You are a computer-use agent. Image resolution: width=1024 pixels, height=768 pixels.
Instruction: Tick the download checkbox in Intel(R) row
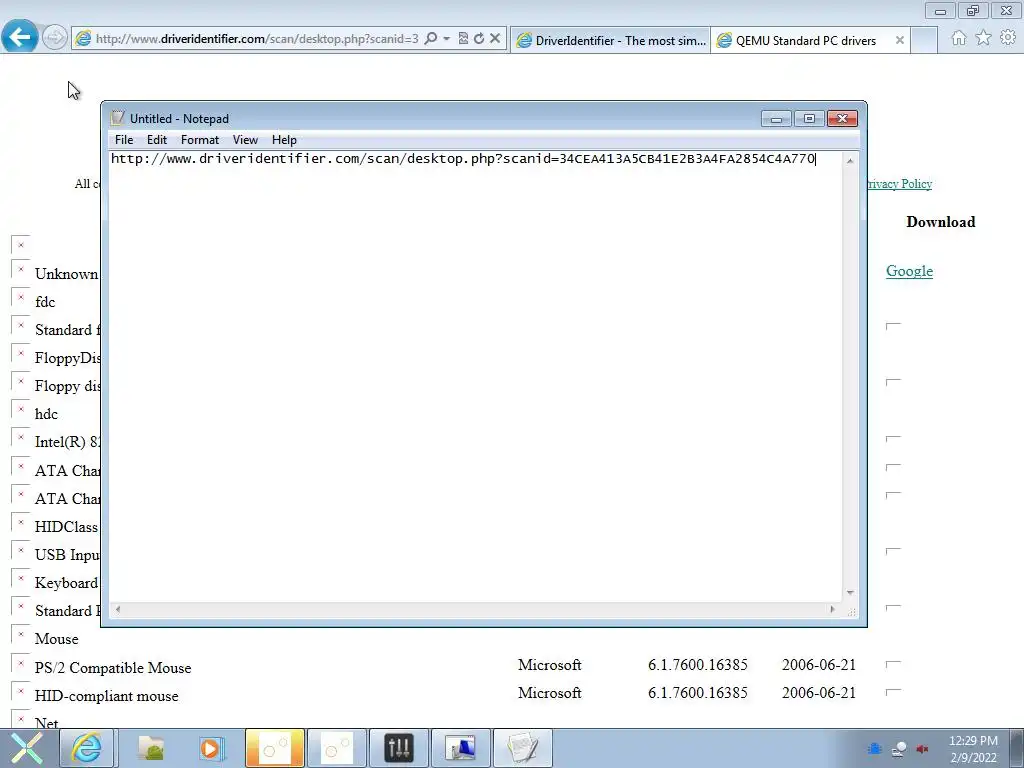tap(893, 439)
